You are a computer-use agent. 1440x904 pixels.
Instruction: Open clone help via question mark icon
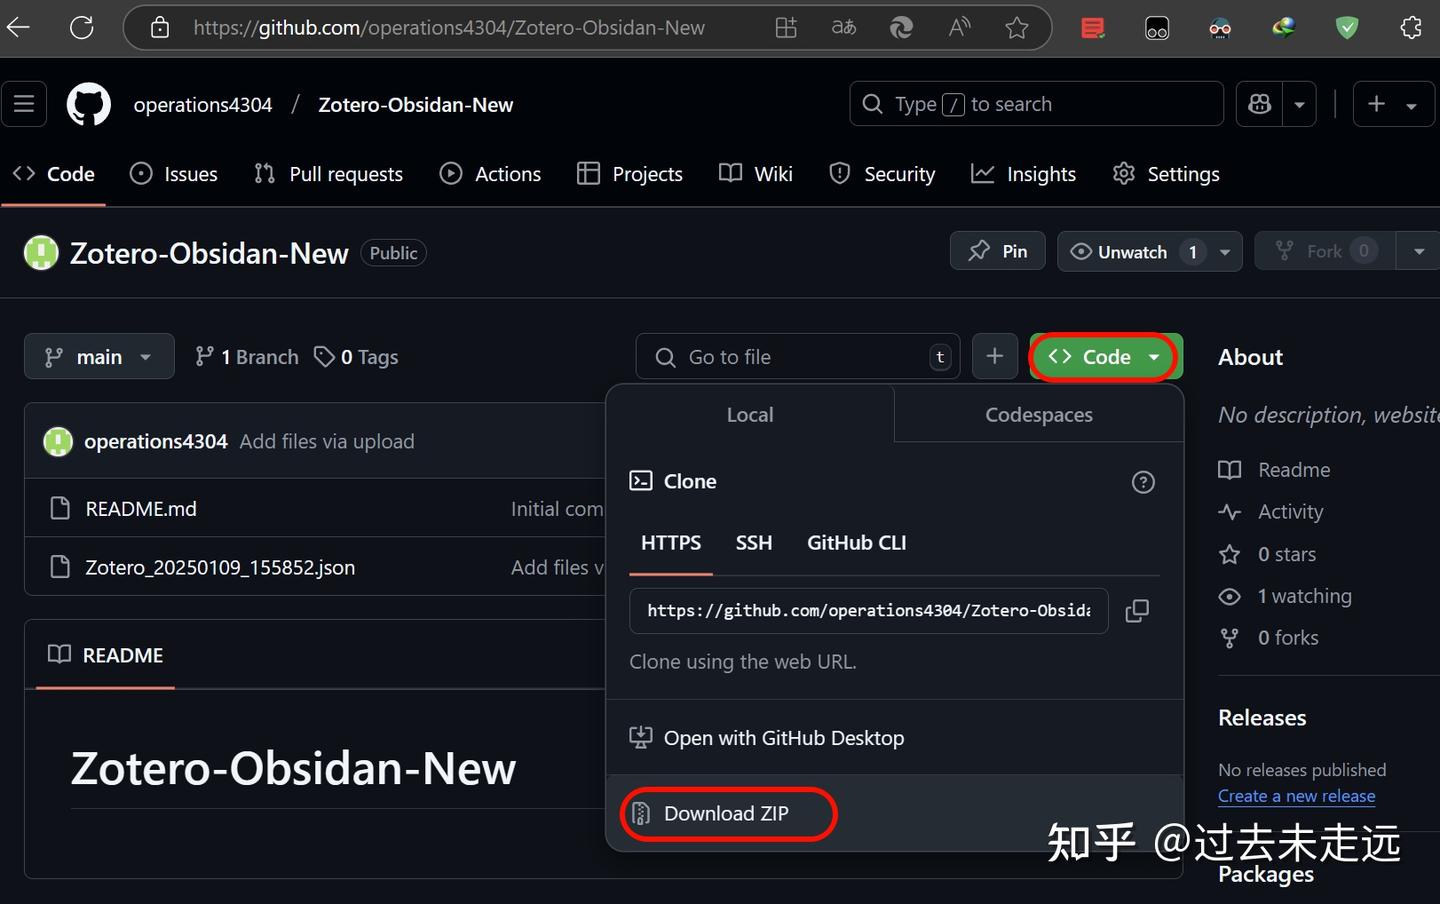tap(1143, 482)
